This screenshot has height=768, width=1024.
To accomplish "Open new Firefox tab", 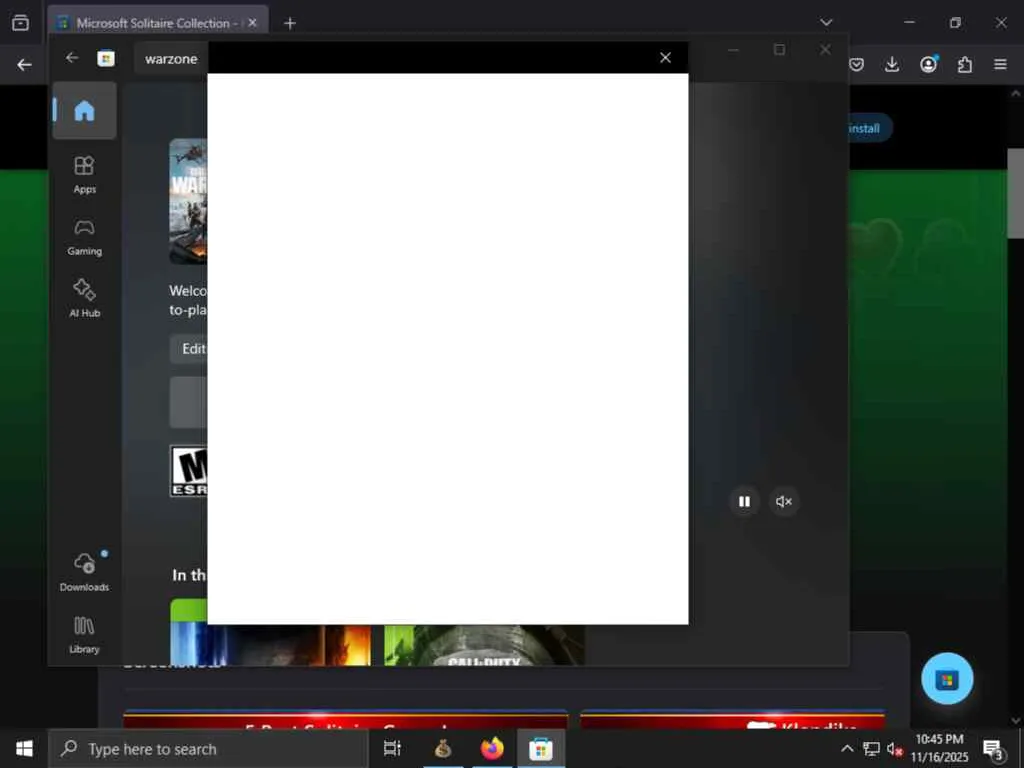I will coord(290,23).
